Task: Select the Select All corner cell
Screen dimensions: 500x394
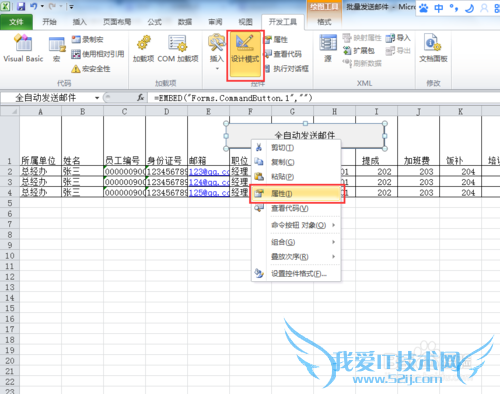Action: coord(10,111)
